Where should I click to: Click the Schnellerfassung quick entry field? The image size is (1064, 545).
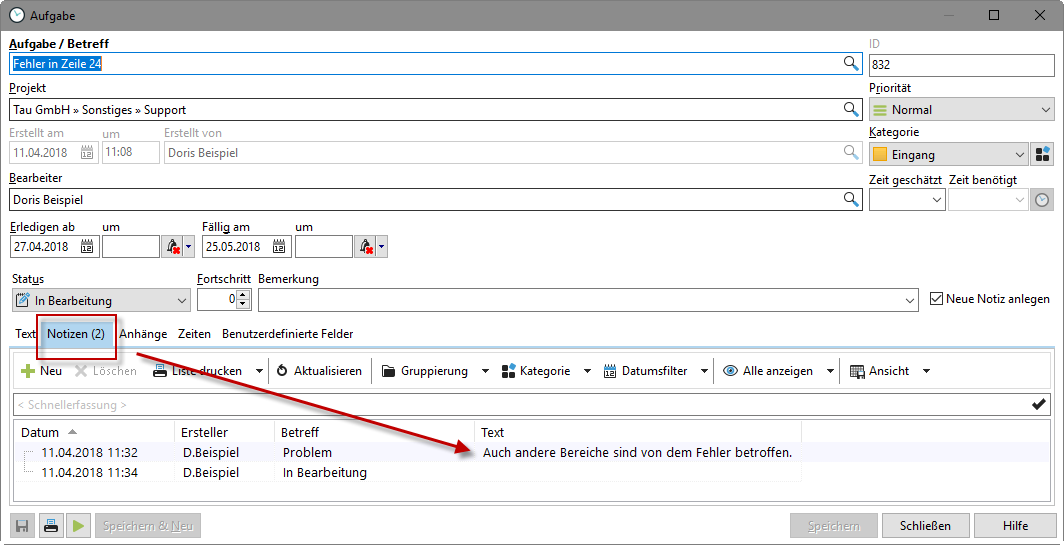pos(500,405)
